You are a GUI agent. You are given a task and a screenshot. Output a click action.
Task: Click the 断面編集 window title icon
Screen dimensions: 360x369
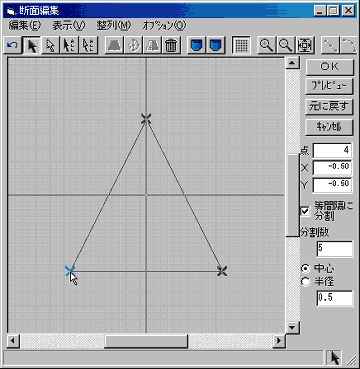click(11, 11)
